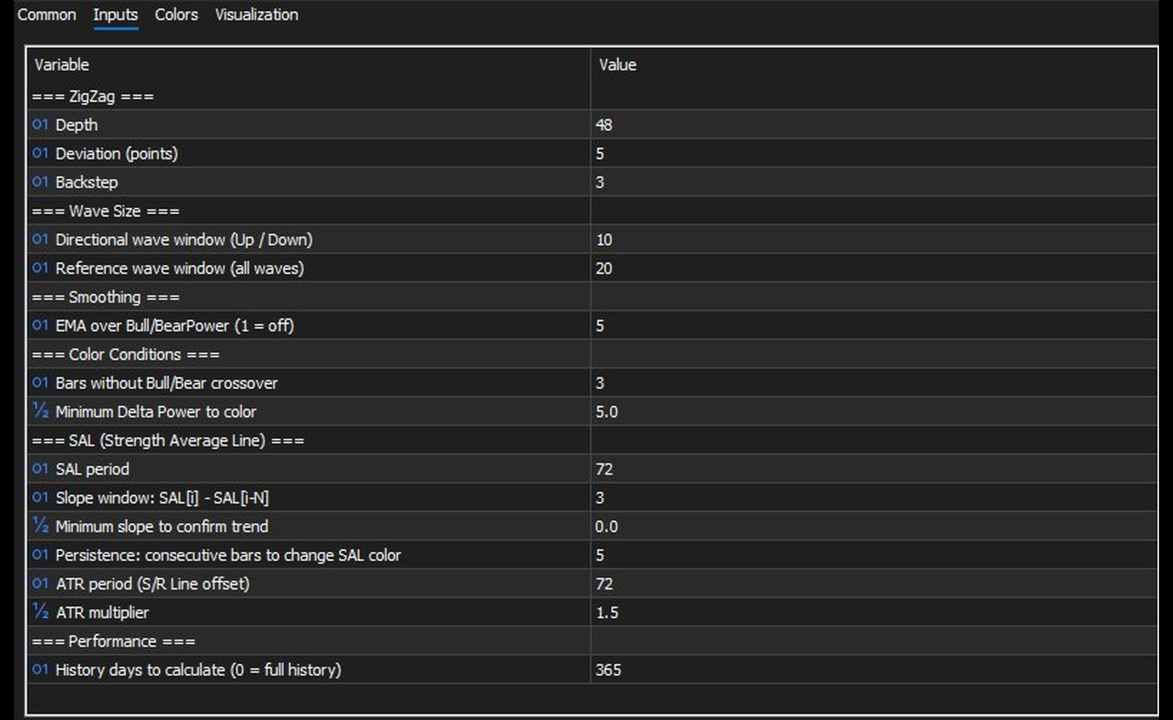Click the Value column header
The width and height of the screenshot is (1173, 720).
pos(617,65)
